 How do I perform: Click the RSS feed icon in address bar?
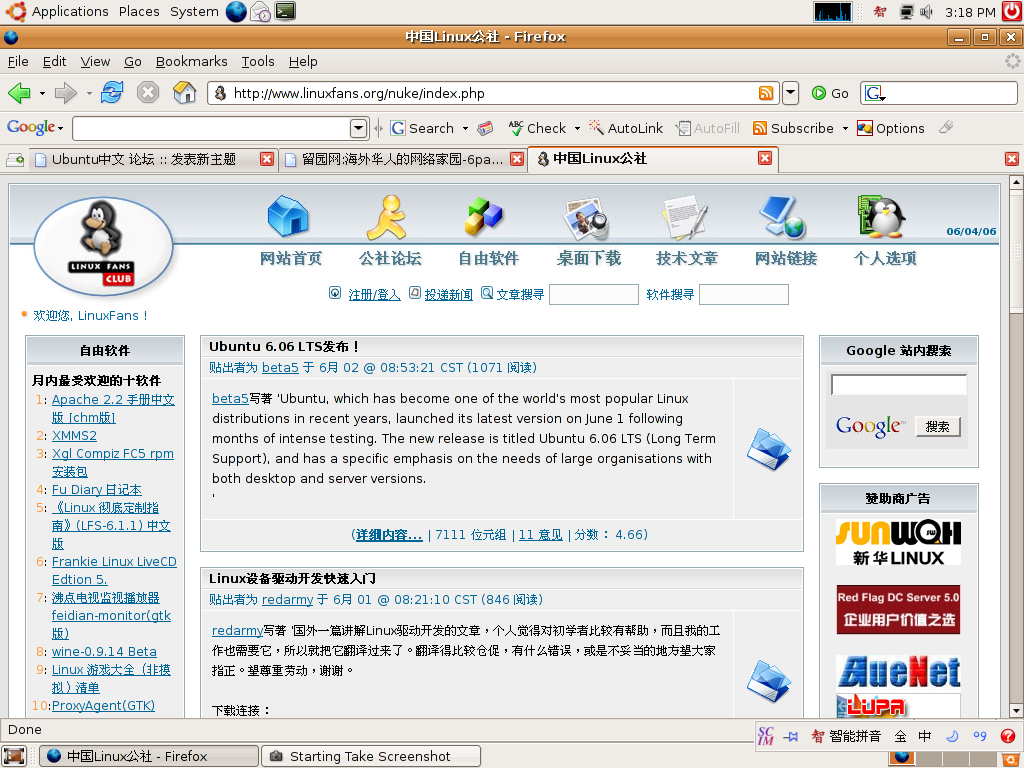tap(766, 93)
